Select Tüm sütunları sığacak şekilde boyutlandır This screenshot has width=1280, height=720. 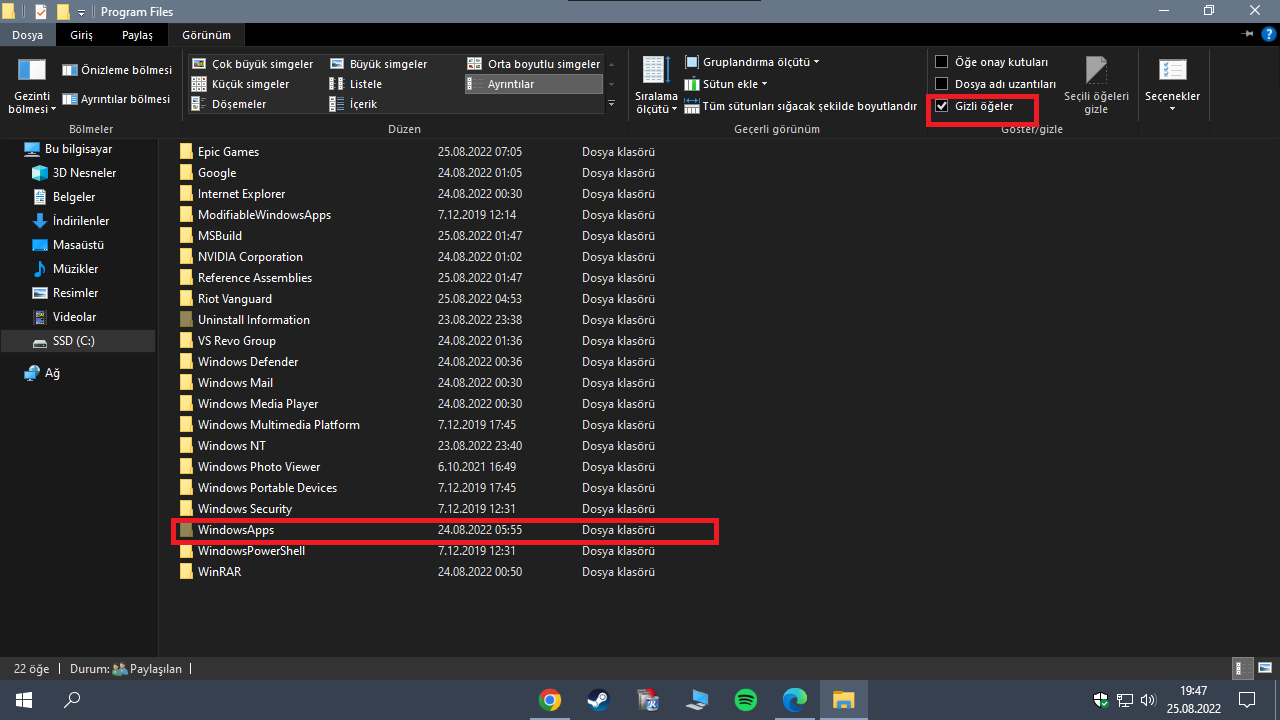coord(801,106)
